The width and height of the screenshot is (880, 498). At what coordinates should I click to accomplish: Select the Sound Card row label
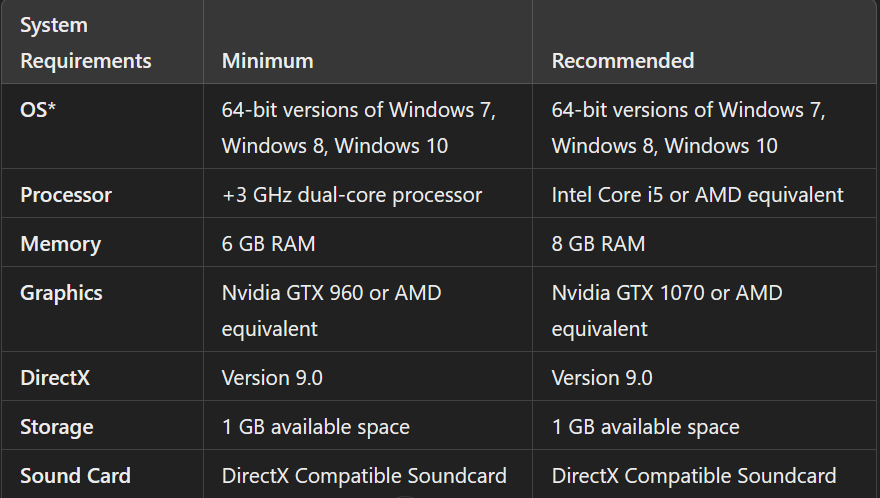(75, 476)
